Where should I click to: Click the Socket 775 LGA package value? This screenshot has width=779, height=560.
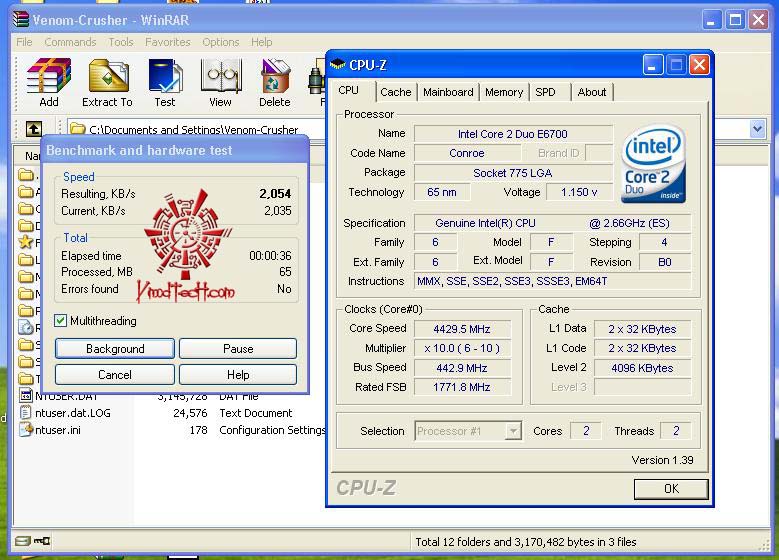(x=513, y=173)
